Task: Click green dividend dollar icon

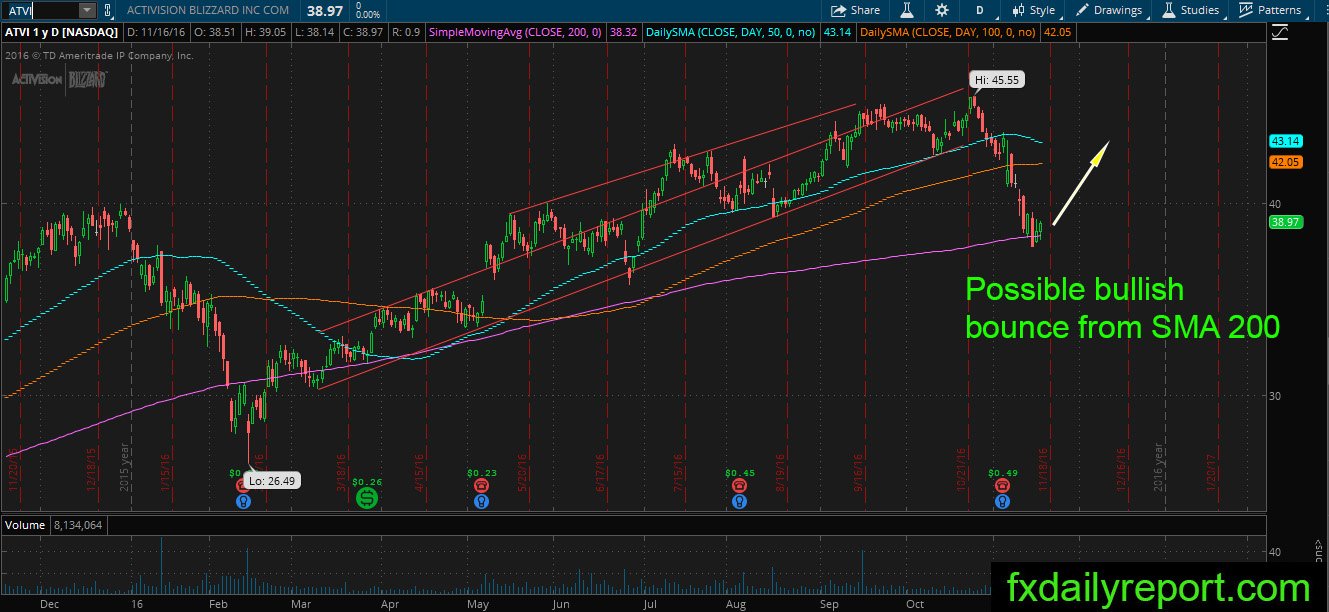Action: click(367, 498)
